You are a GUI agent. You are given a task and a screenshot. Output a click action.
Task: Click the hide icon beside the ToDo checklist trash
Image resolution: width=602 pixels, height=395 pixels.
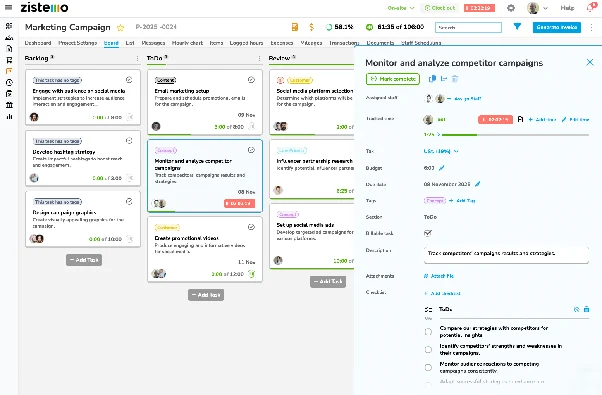point(576,309)
